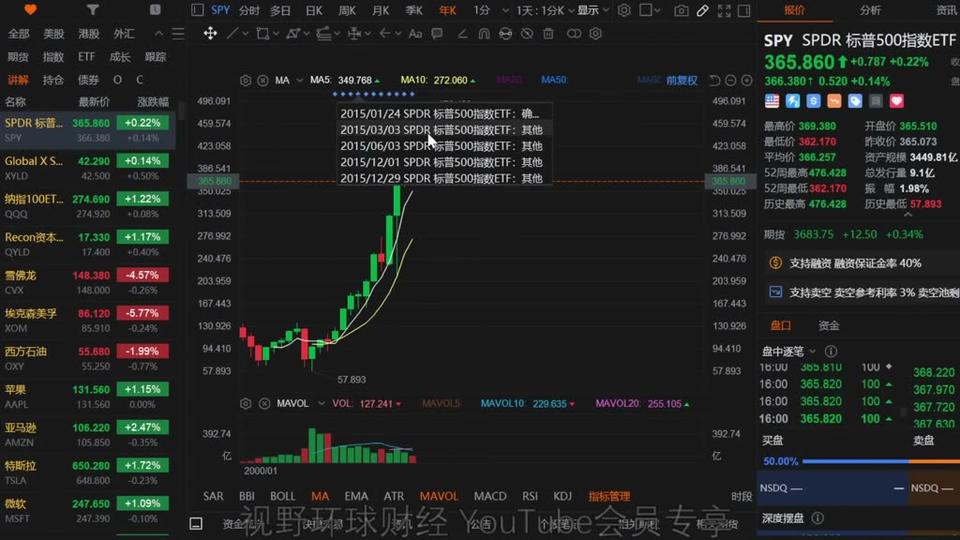The image size is (960, 540).
Task: Collapse watchlist categories with up chevron
Action: pyautogui.click(x=159, y=34)
